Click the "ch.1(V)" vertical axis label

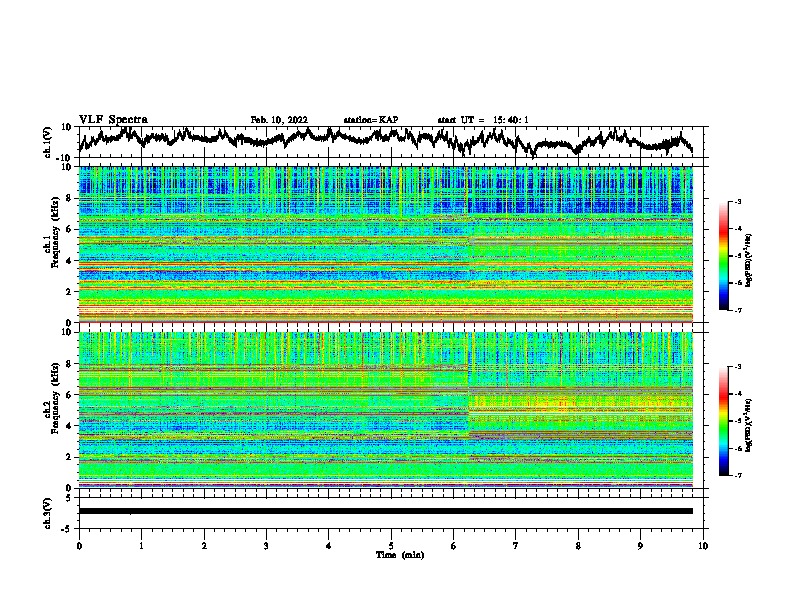coord(48,142)
